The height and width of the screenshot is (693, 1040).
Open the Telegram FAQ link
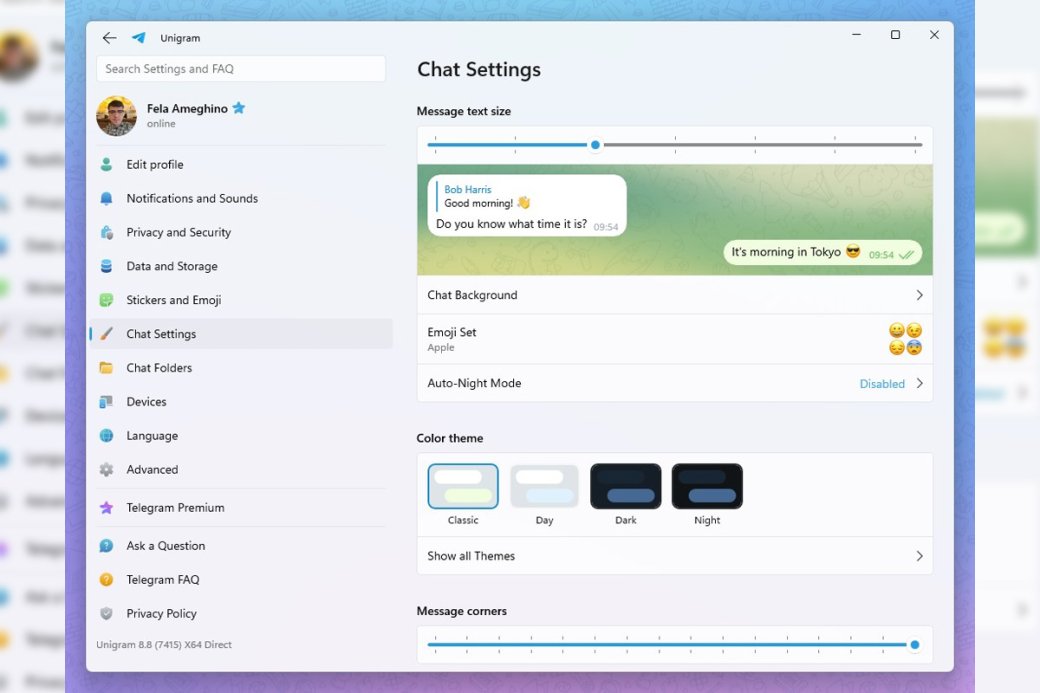coord(241,580)
